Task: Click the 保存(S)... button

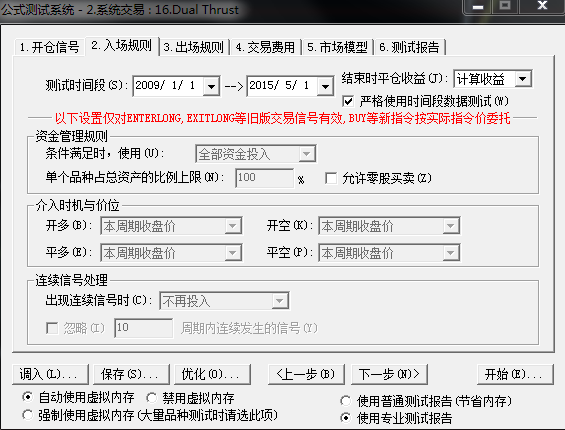Action: pos(131,374)
